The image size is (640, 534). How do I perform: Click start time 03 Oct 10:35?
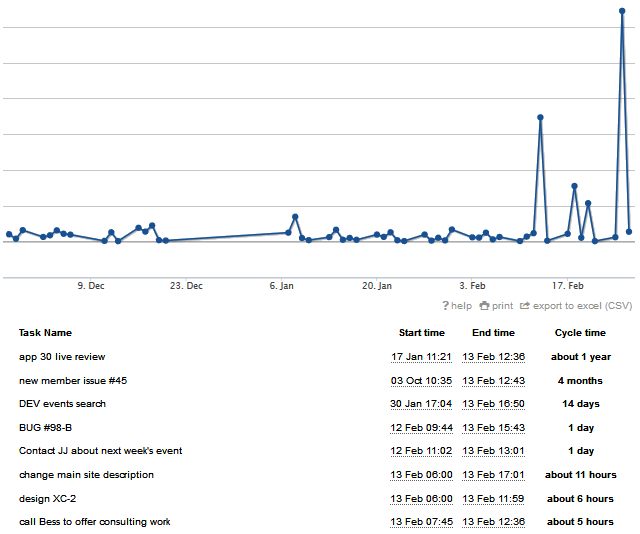(421, 381)
